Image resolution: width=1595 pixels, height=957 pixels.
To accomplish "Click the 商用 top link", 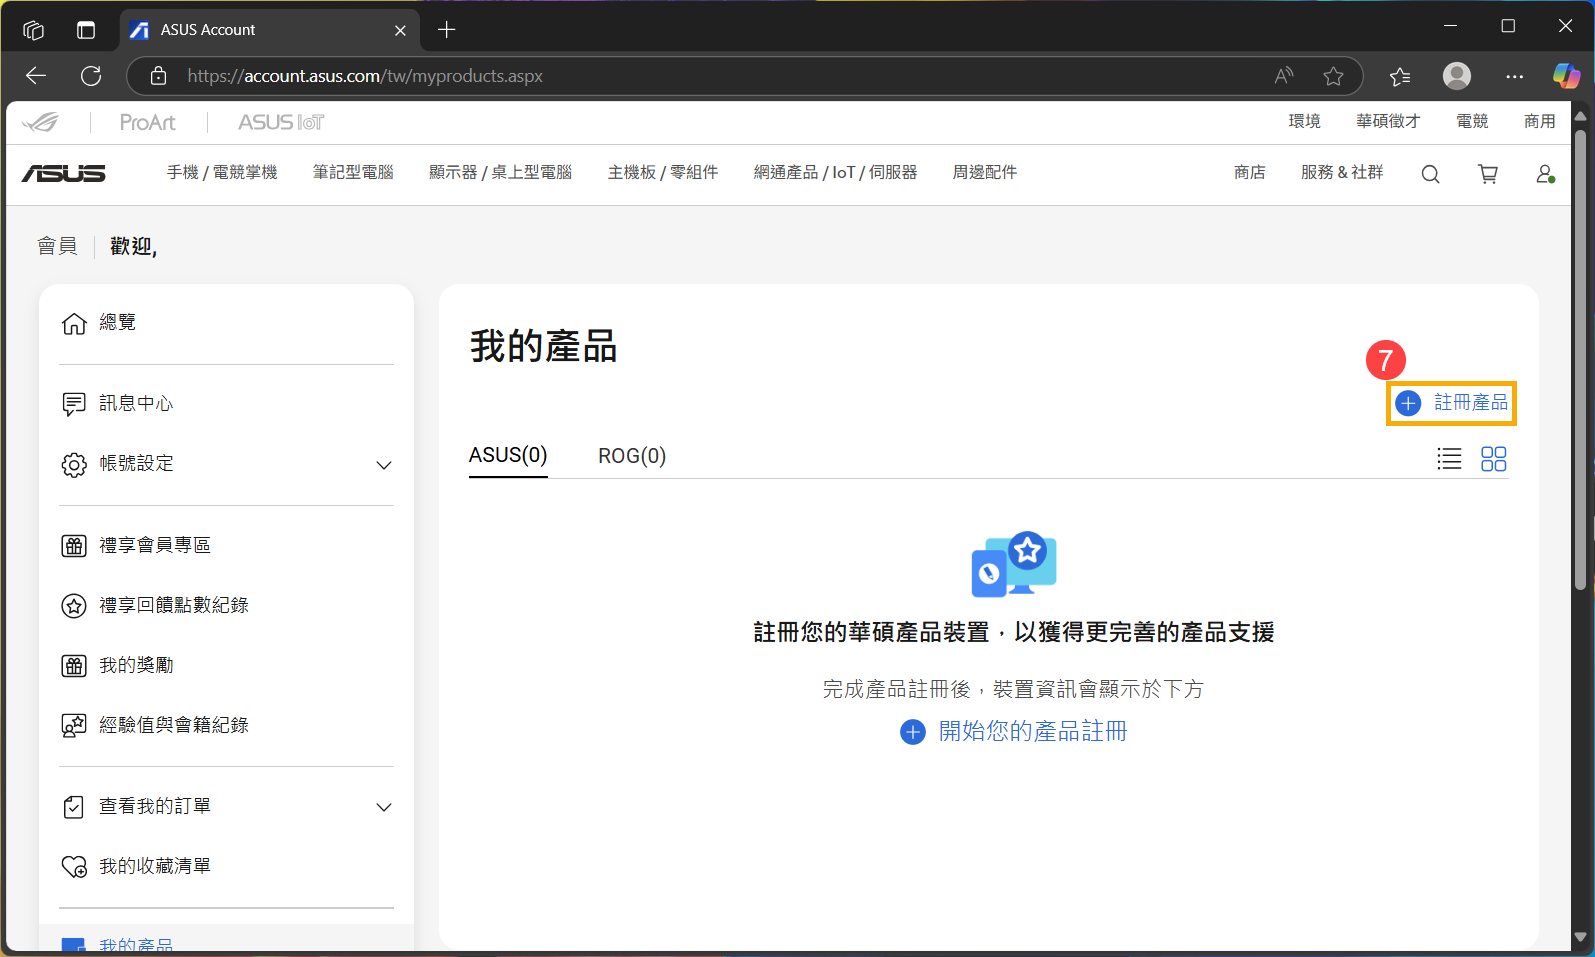I will coord(1540,121).
